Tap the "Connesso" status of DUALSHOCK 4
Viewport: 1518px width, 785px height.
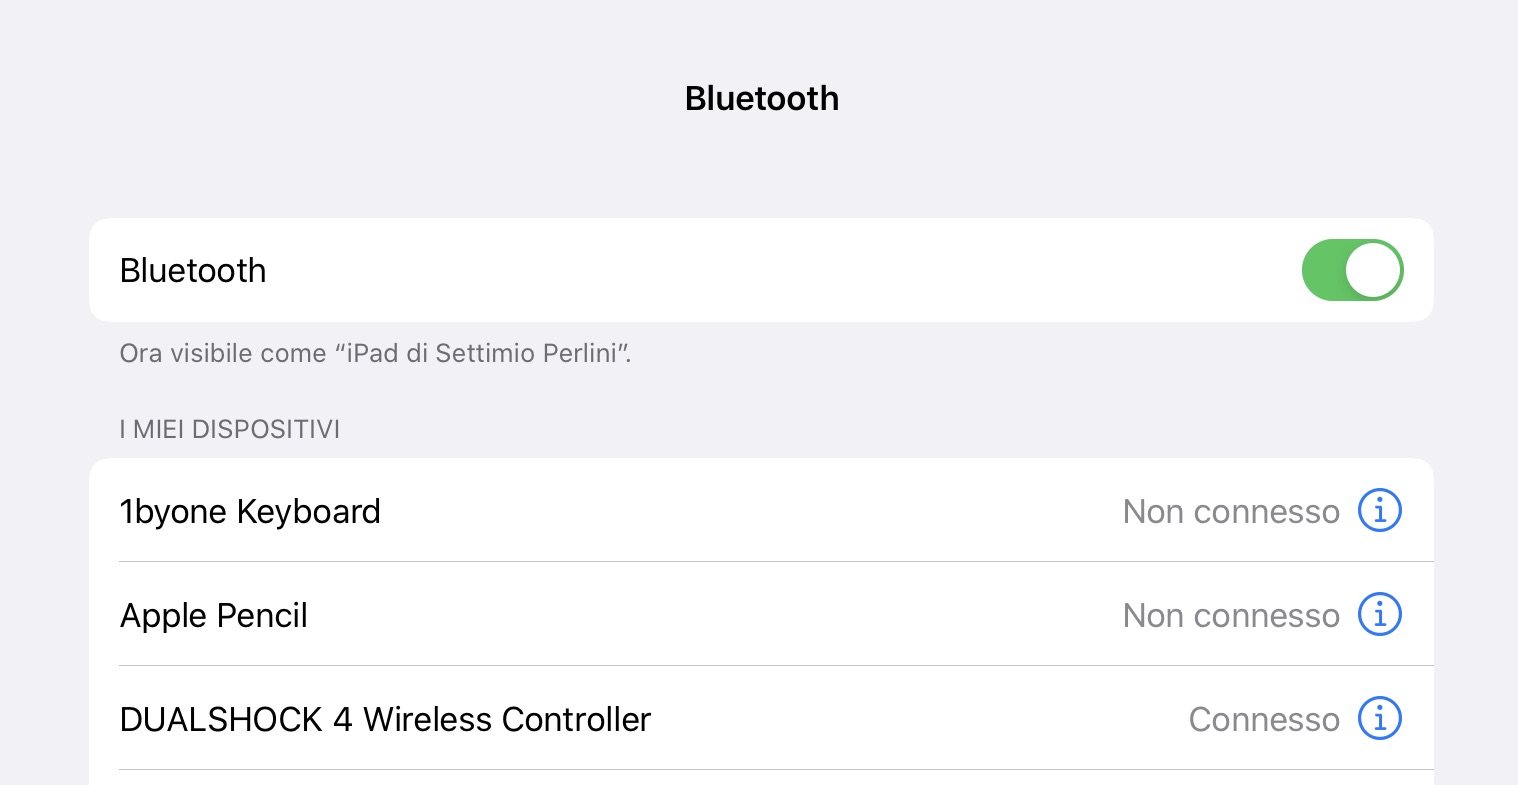tap(1263, 720)
